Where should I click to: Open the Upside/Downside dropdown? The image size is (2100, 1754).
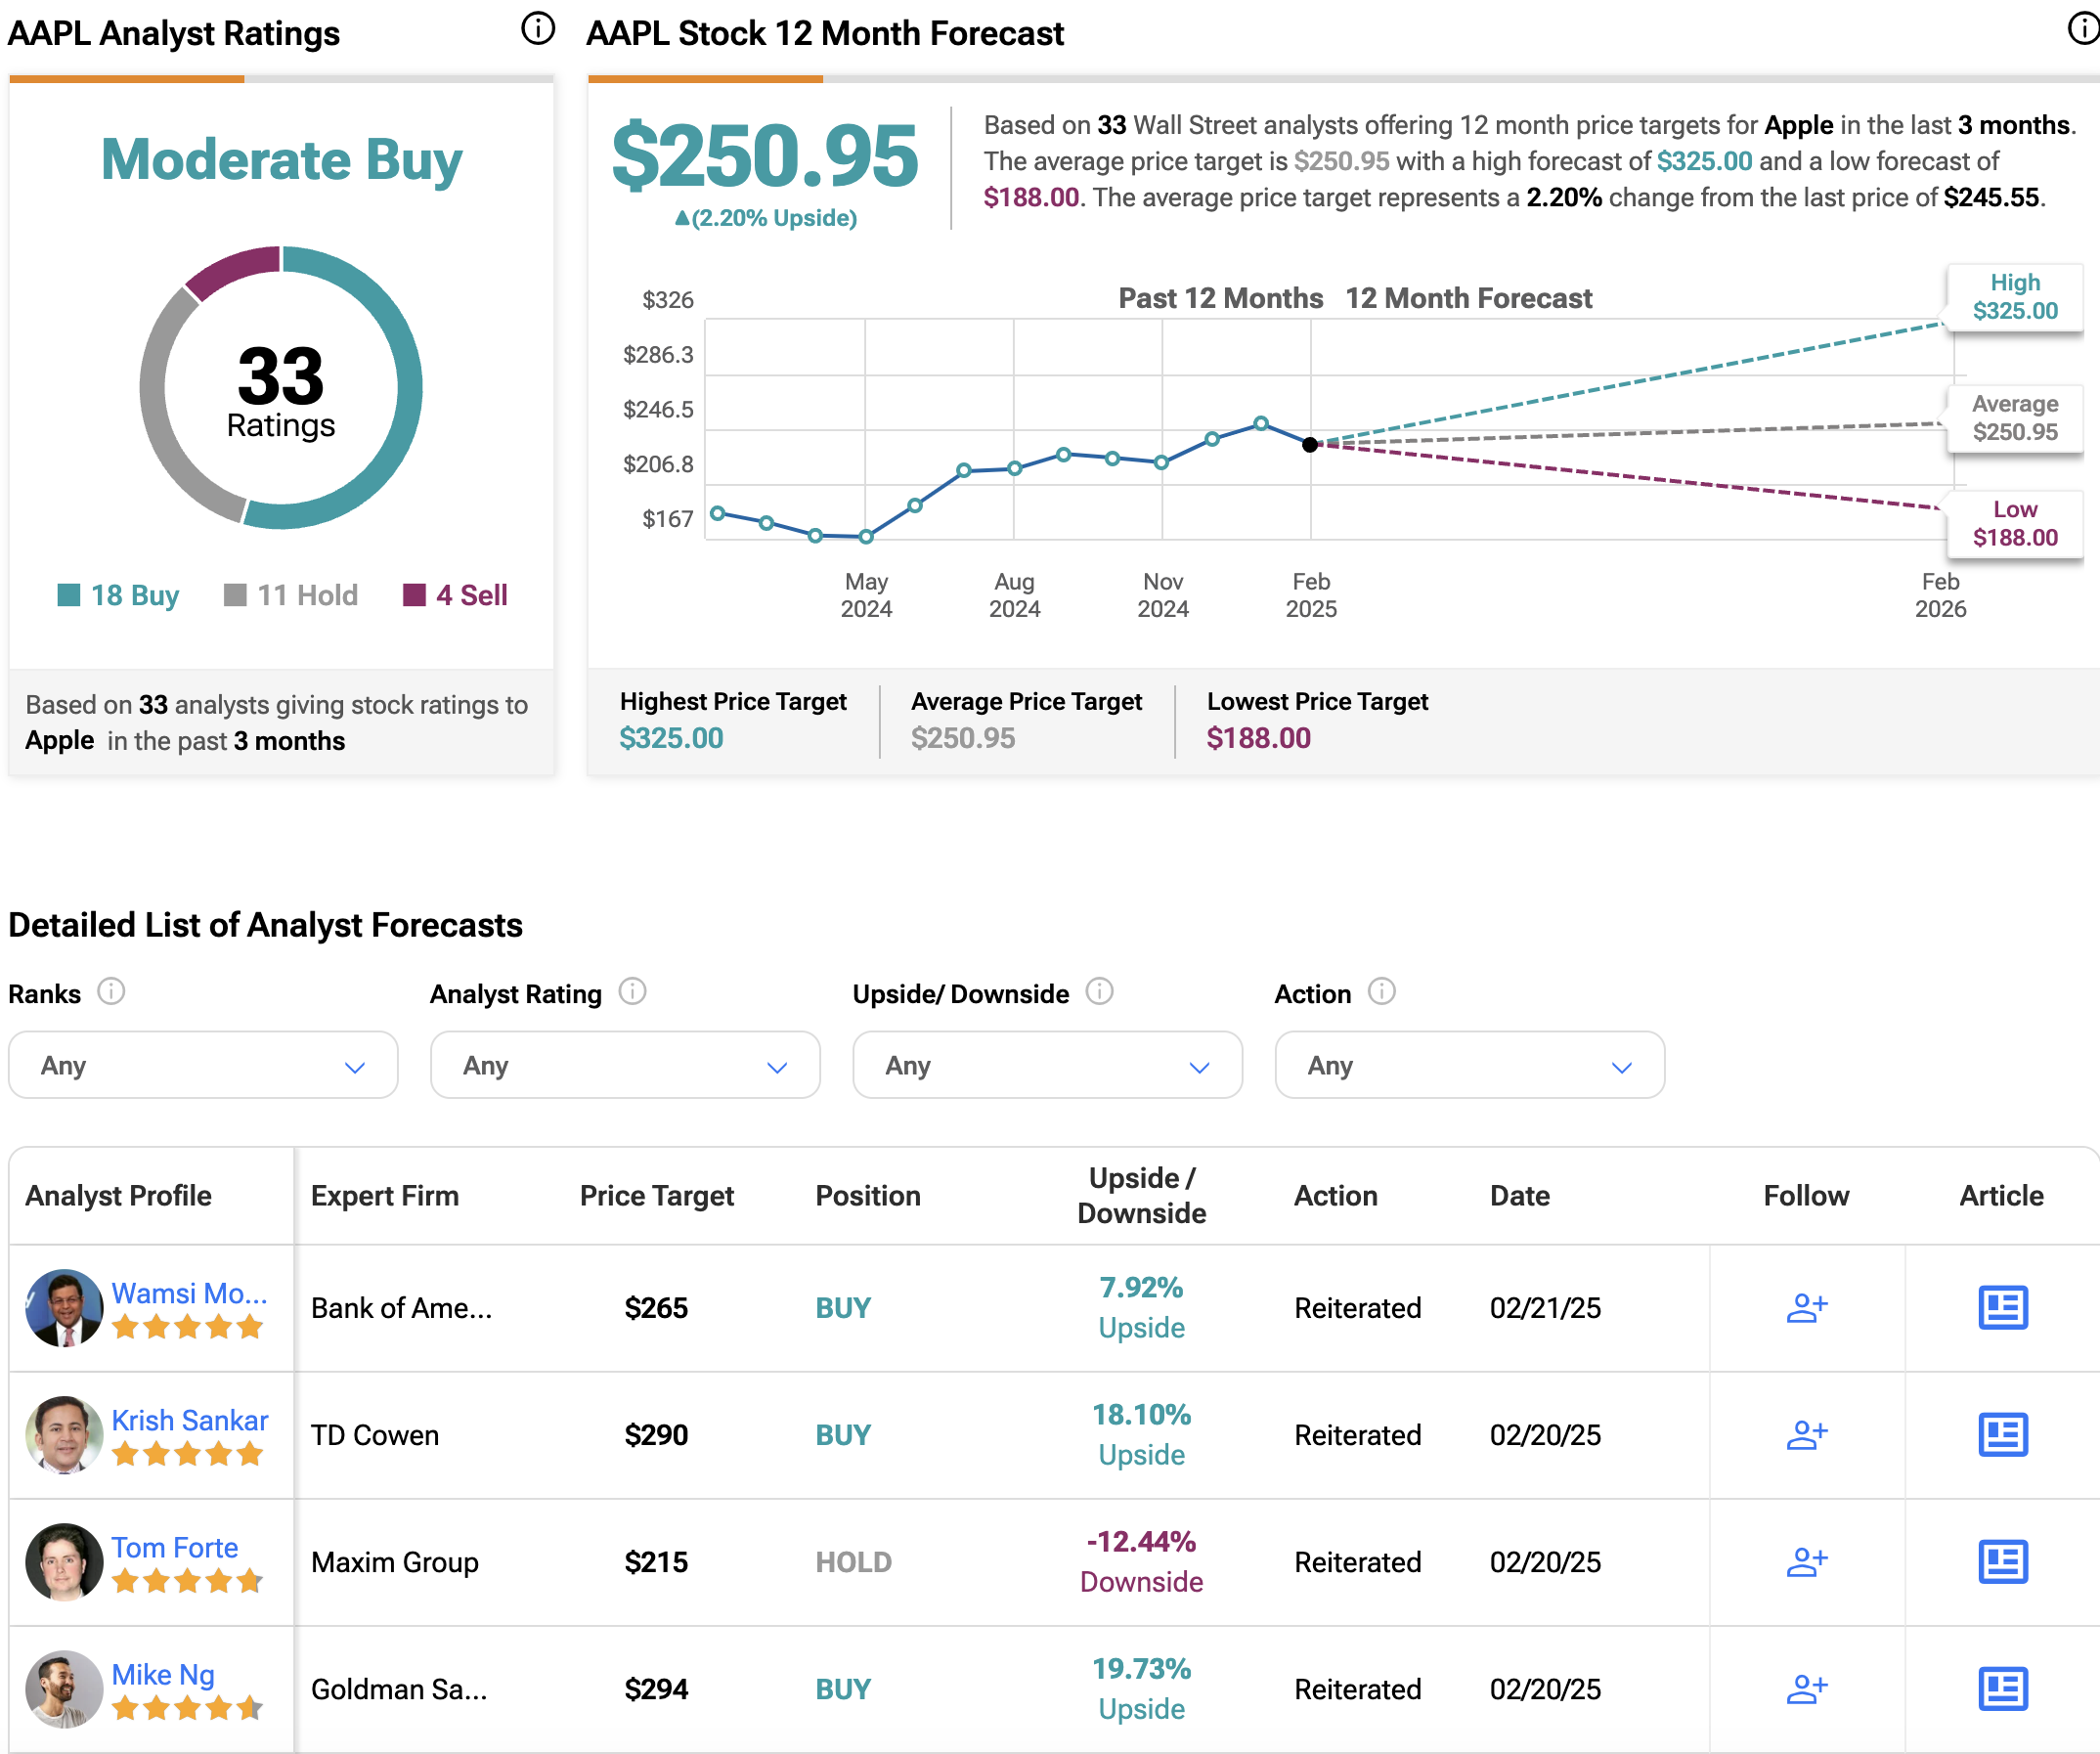pos(1047,1065)
